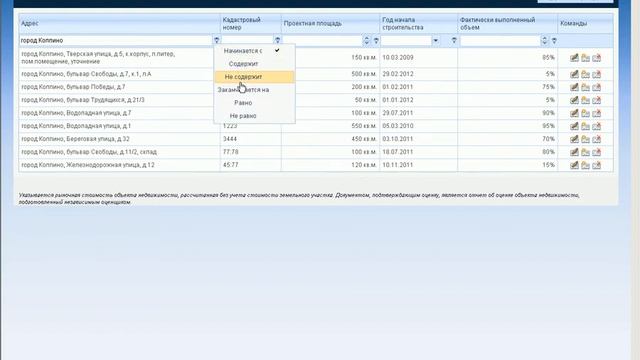Choose 'Равно' filter option
The image size is (640, 360).
click(254, 103)
